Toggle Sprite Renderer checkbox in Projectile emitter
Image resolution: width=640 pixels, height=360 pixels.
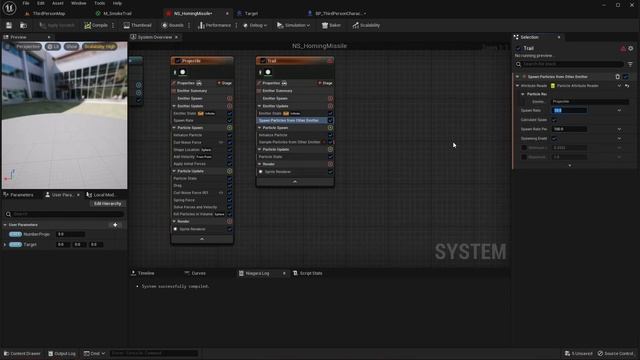pyautogui.click(x=229, y=229)
